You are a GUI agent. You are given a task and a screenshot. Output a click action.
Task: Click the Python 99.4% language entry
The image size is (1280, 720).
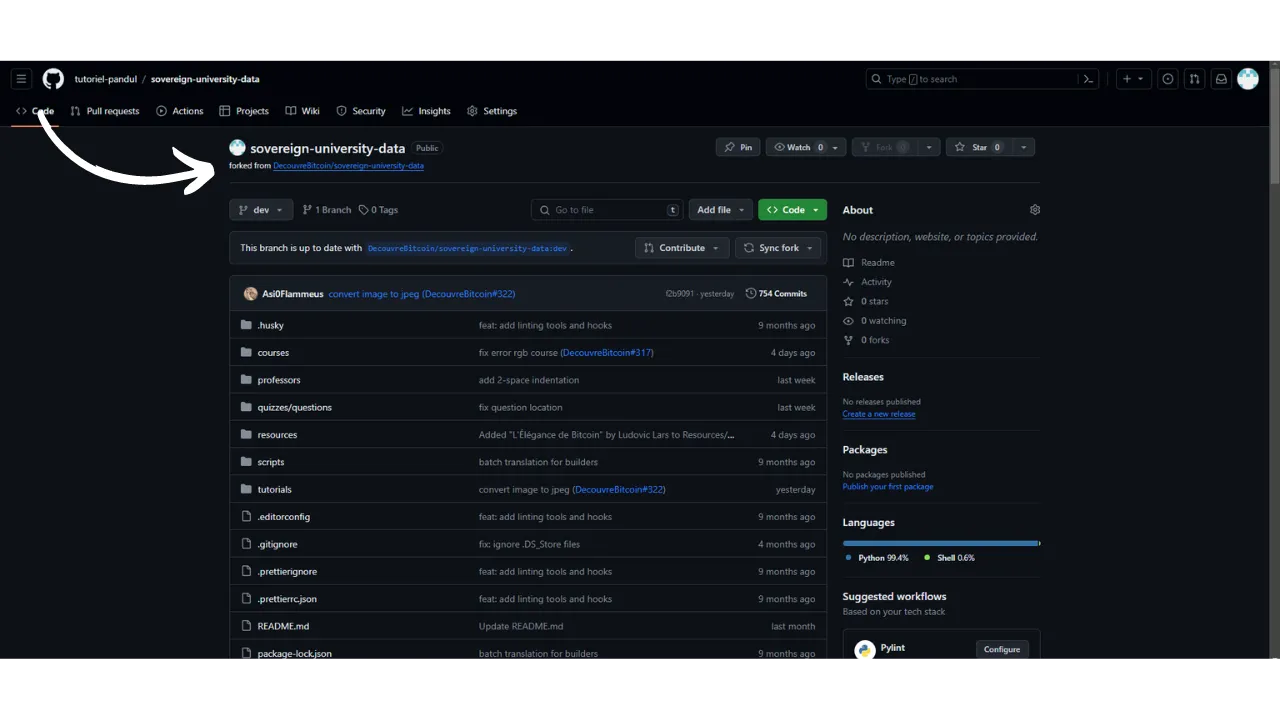877,558
